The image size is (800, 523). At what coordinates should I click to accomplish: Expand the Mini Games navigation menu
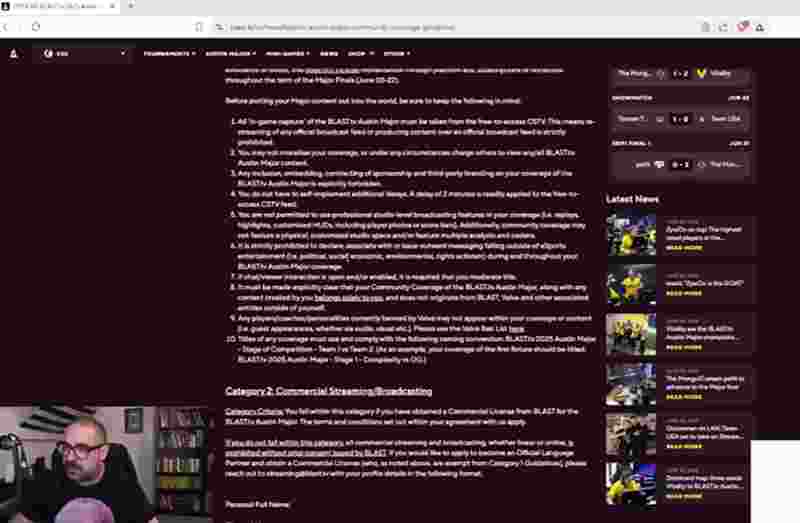[x=287, y=54]
